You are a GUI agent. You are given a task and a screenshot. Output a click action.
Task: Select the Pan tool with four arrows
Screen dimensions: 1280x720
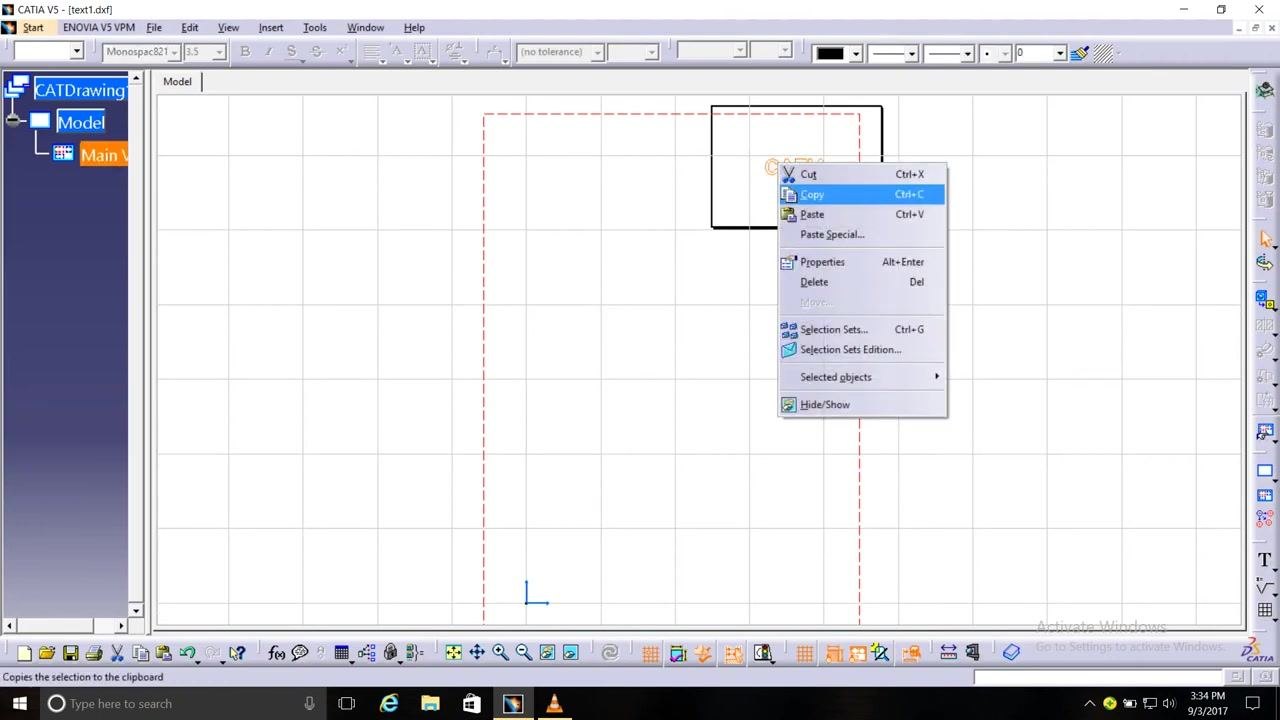(x=477, y=653)
